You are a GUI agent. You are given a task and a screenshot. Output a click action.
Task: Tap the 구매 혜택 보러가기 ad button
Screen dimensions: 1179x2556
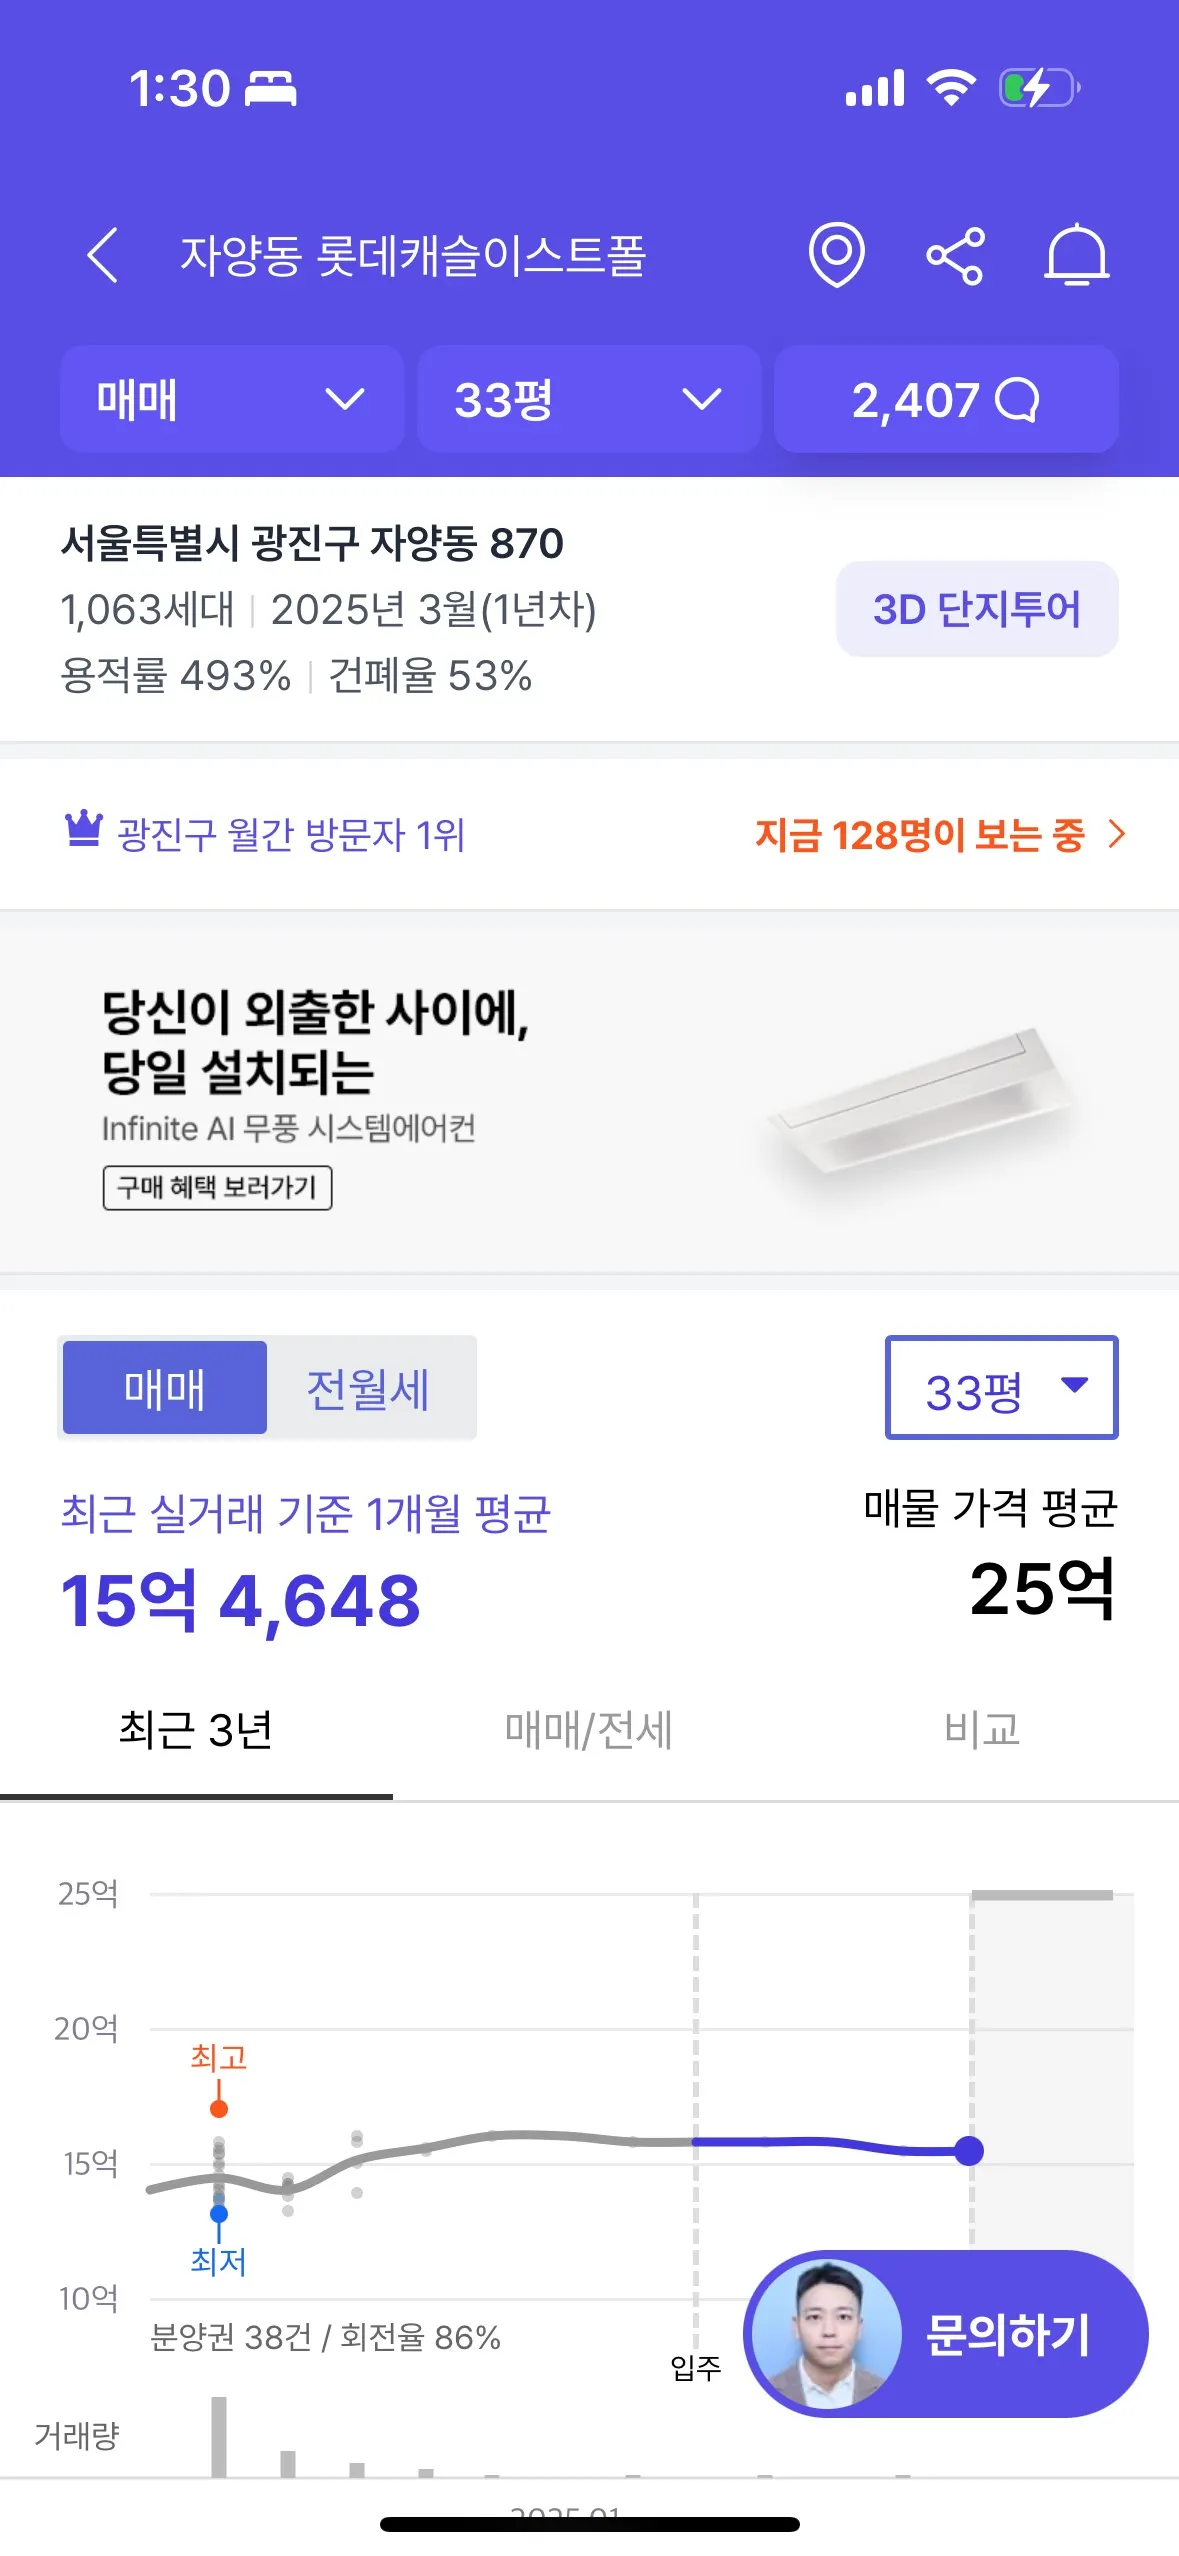(217, 1187)
